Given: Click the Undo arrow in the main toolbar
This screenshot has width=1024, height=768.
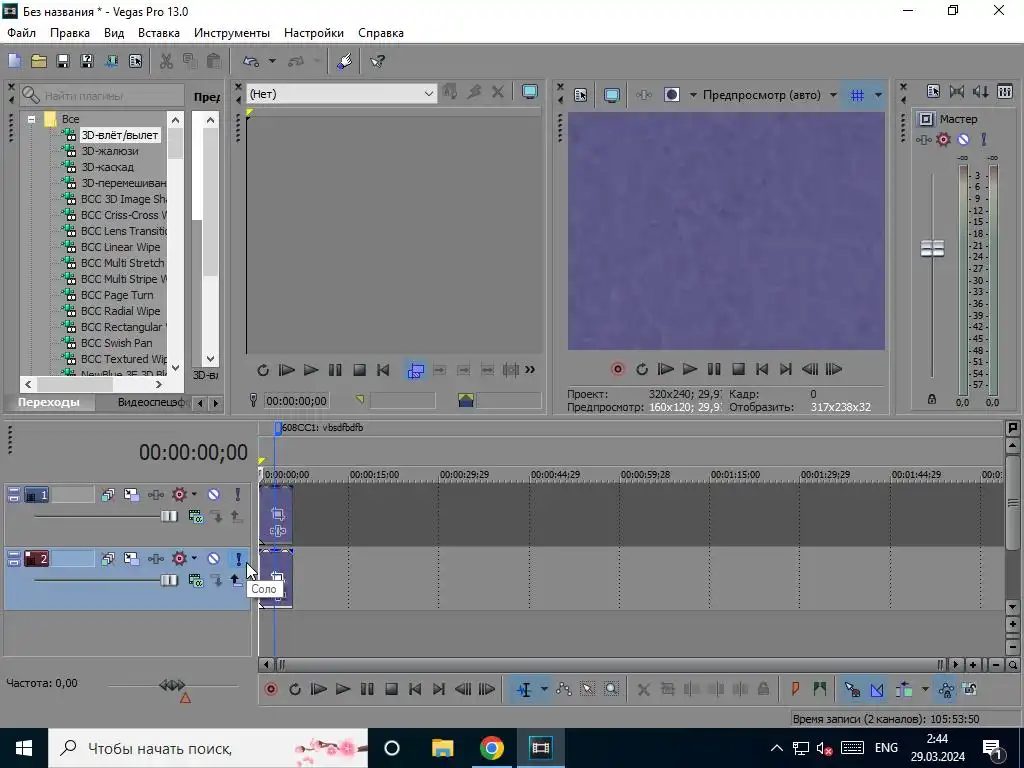Looking at the screenshot, I should click(x=251, y=61).
